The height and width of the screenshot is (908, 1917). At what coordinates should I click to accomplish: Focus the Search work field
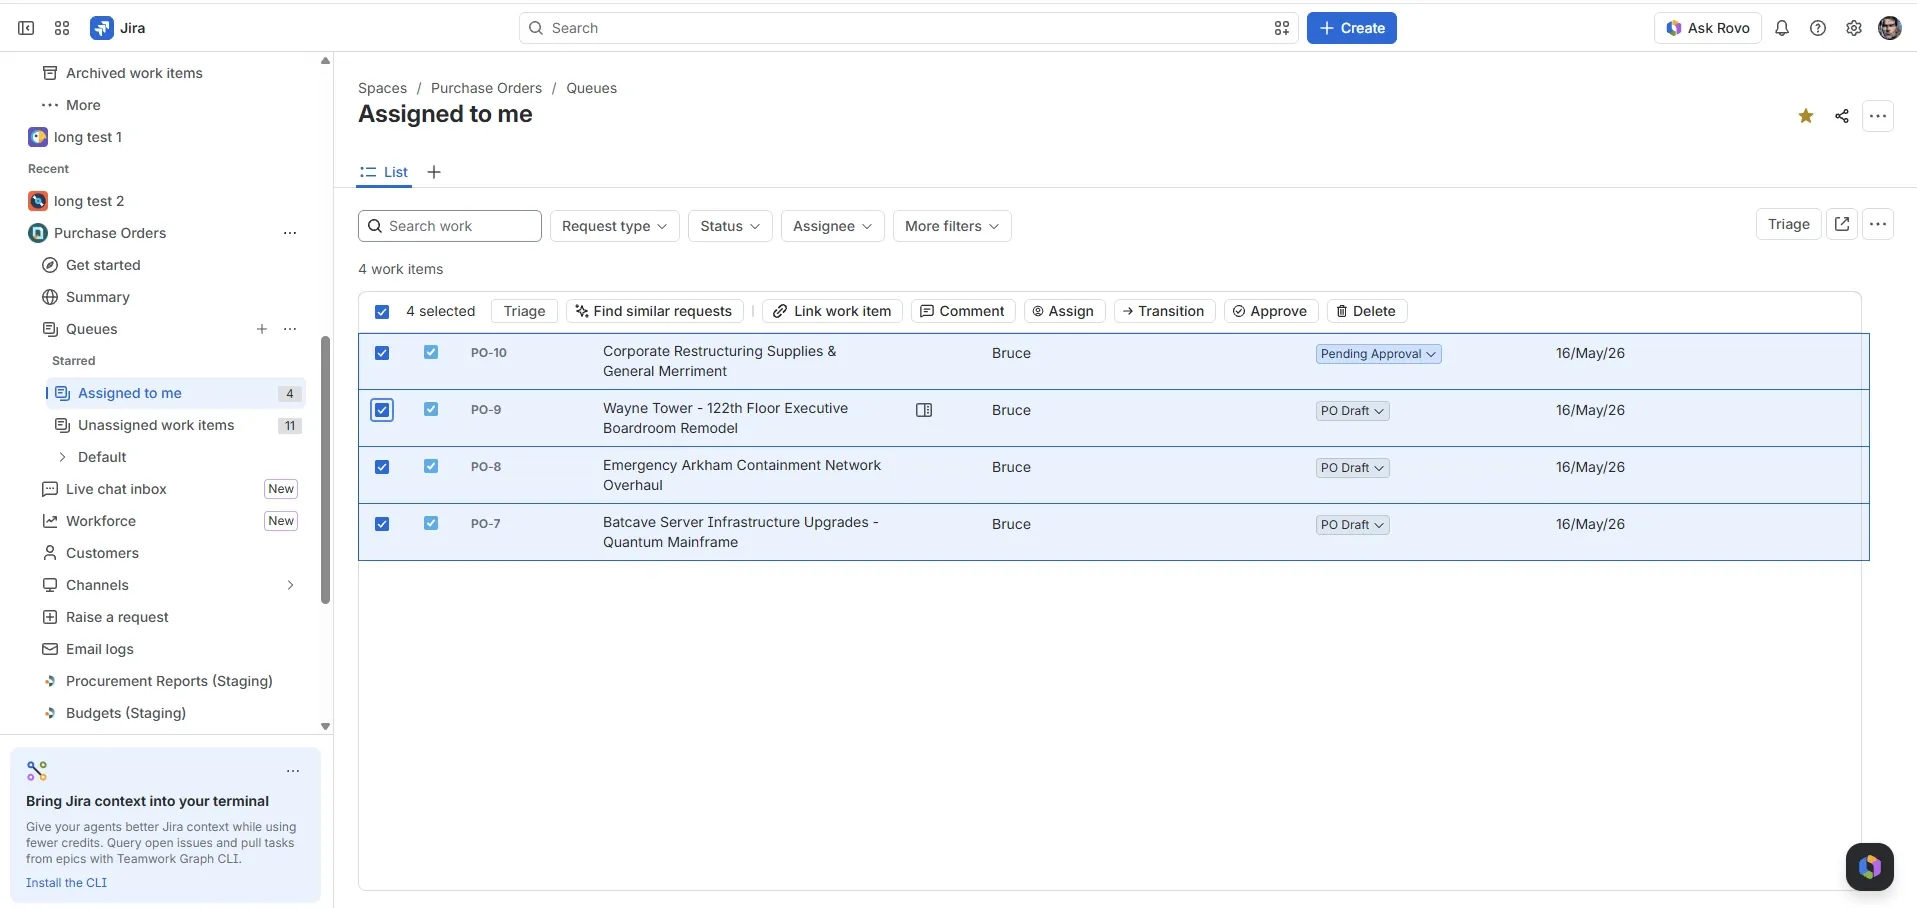450,226
